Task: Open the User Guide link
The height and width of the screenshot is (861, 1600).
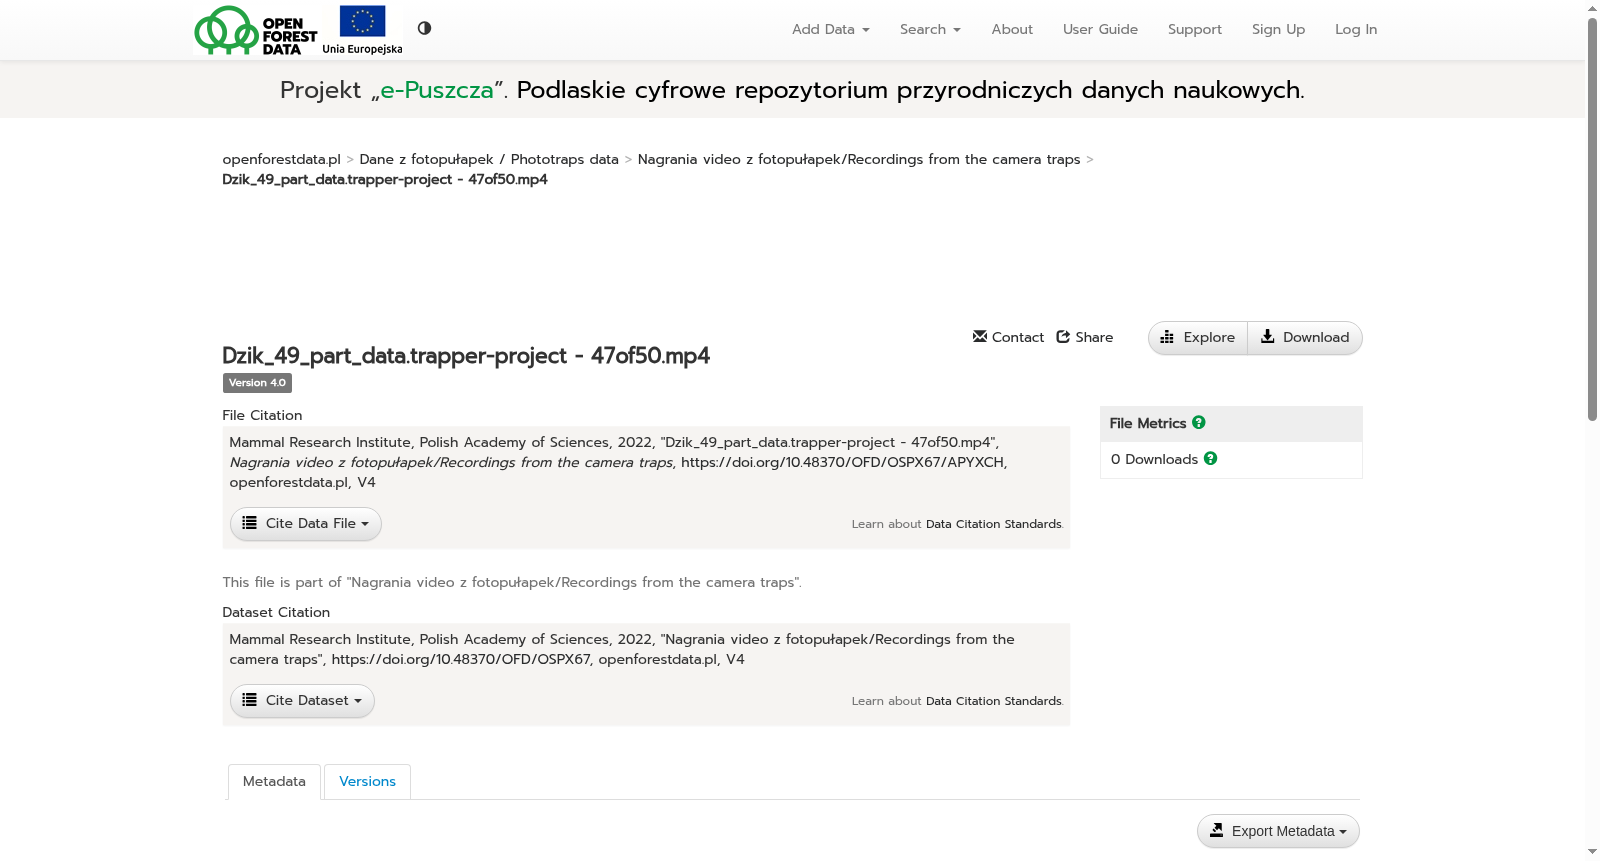Action: click(1100, 30)
